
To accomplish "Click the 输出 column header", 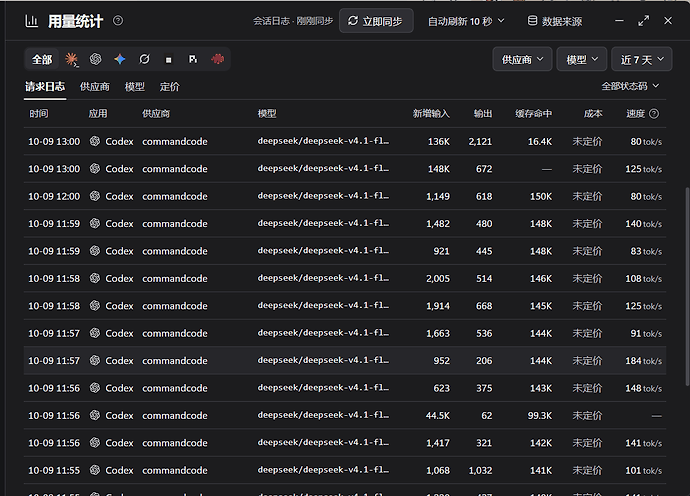I will click(483, 114).
